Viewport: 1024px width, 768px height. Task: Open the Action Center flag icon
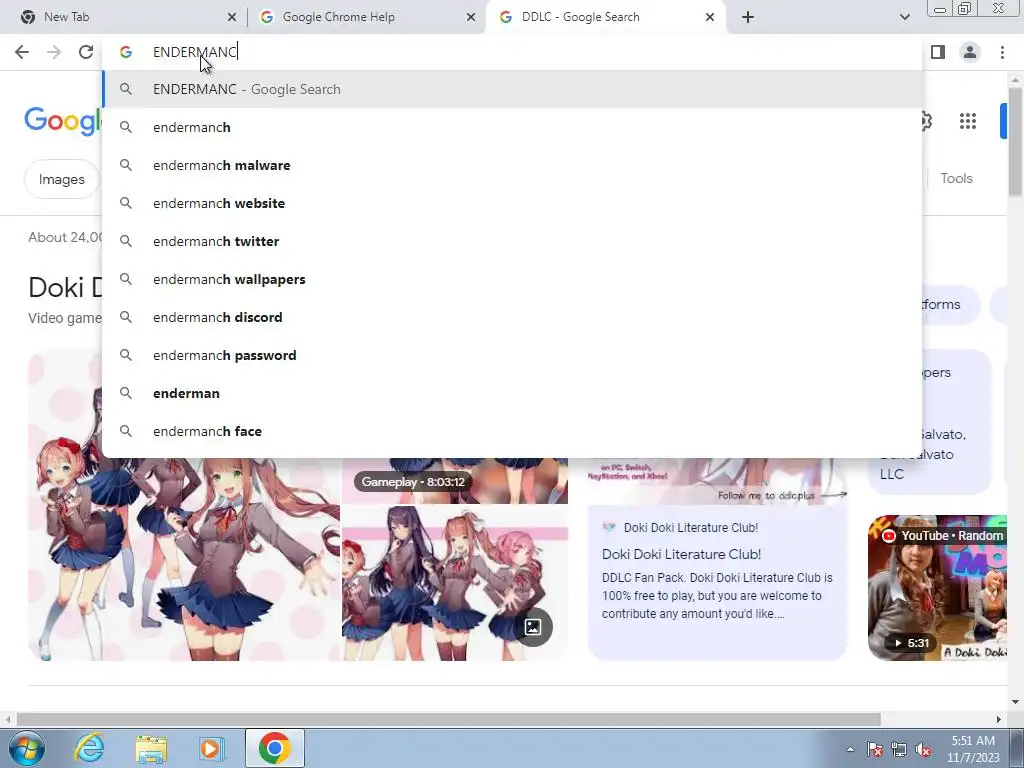(x=875, y=749)
